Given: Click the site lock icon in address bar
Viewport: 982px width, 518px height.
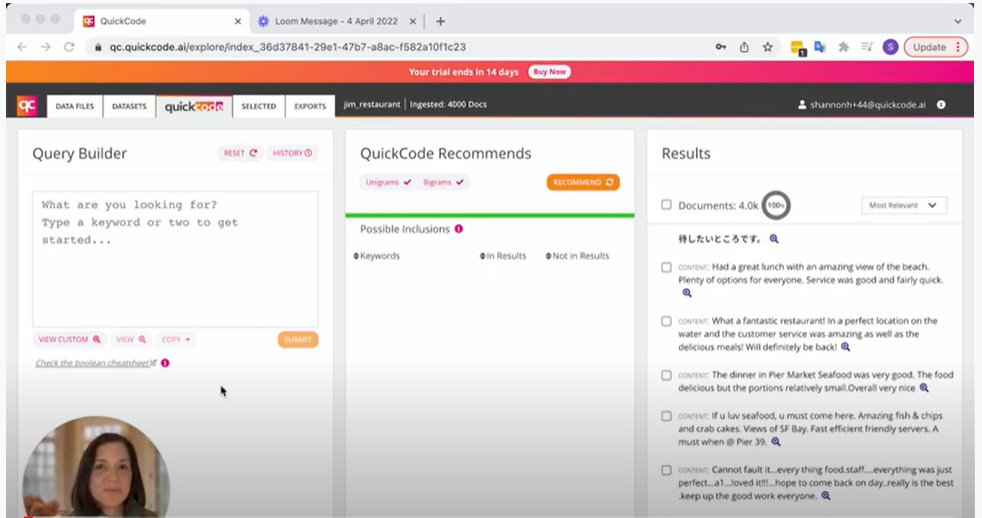Looking at the screenshot, I should point(98,47).
